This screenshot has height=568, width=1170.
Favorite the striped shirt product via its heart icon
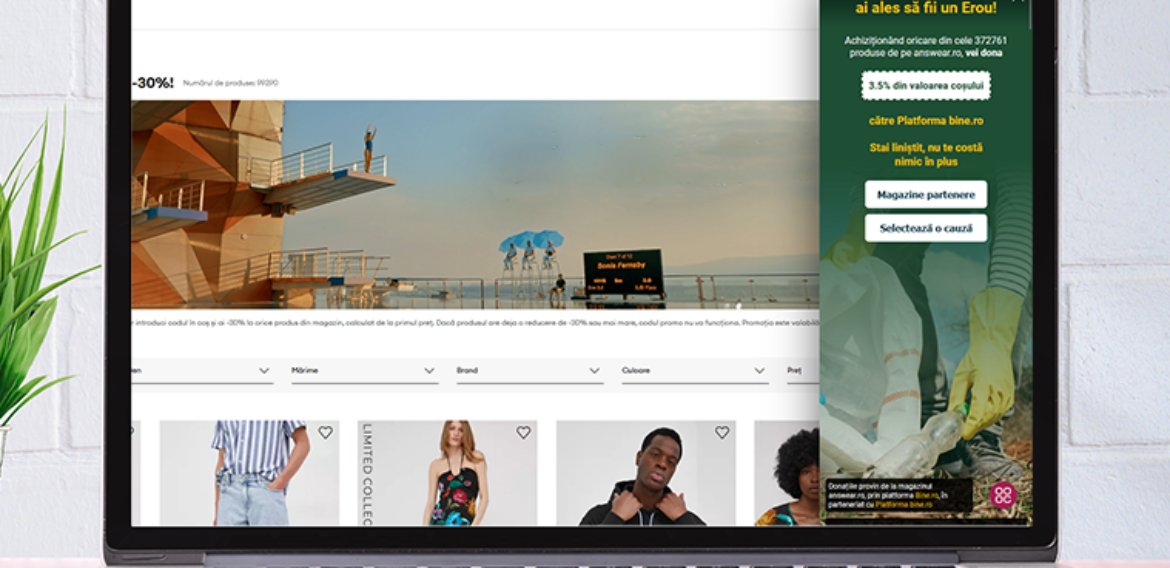[325, 432]
